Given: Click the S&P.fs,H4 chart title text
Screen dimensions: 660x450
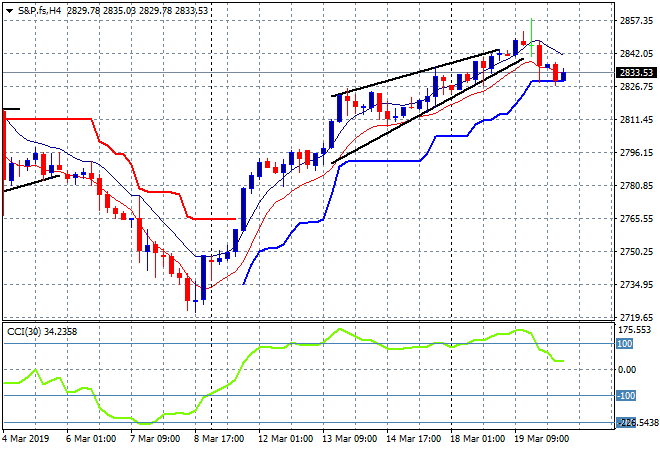Looking at the screenshot, I should coord(40,11).
